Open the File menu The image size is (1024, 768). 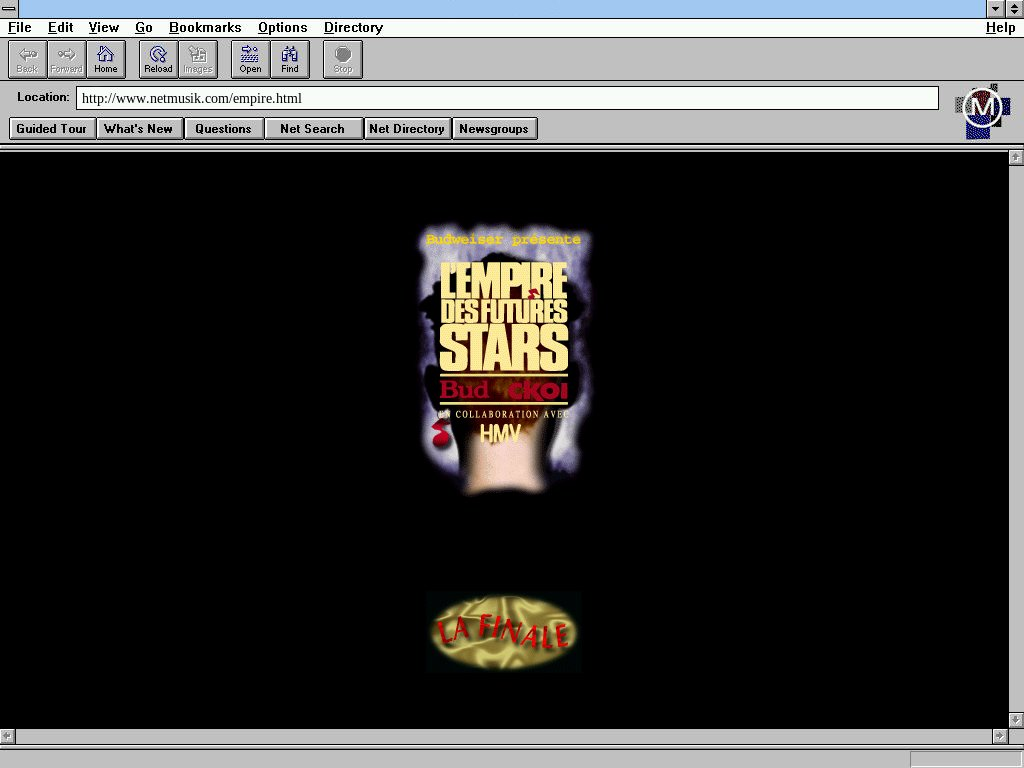point(19,28)
